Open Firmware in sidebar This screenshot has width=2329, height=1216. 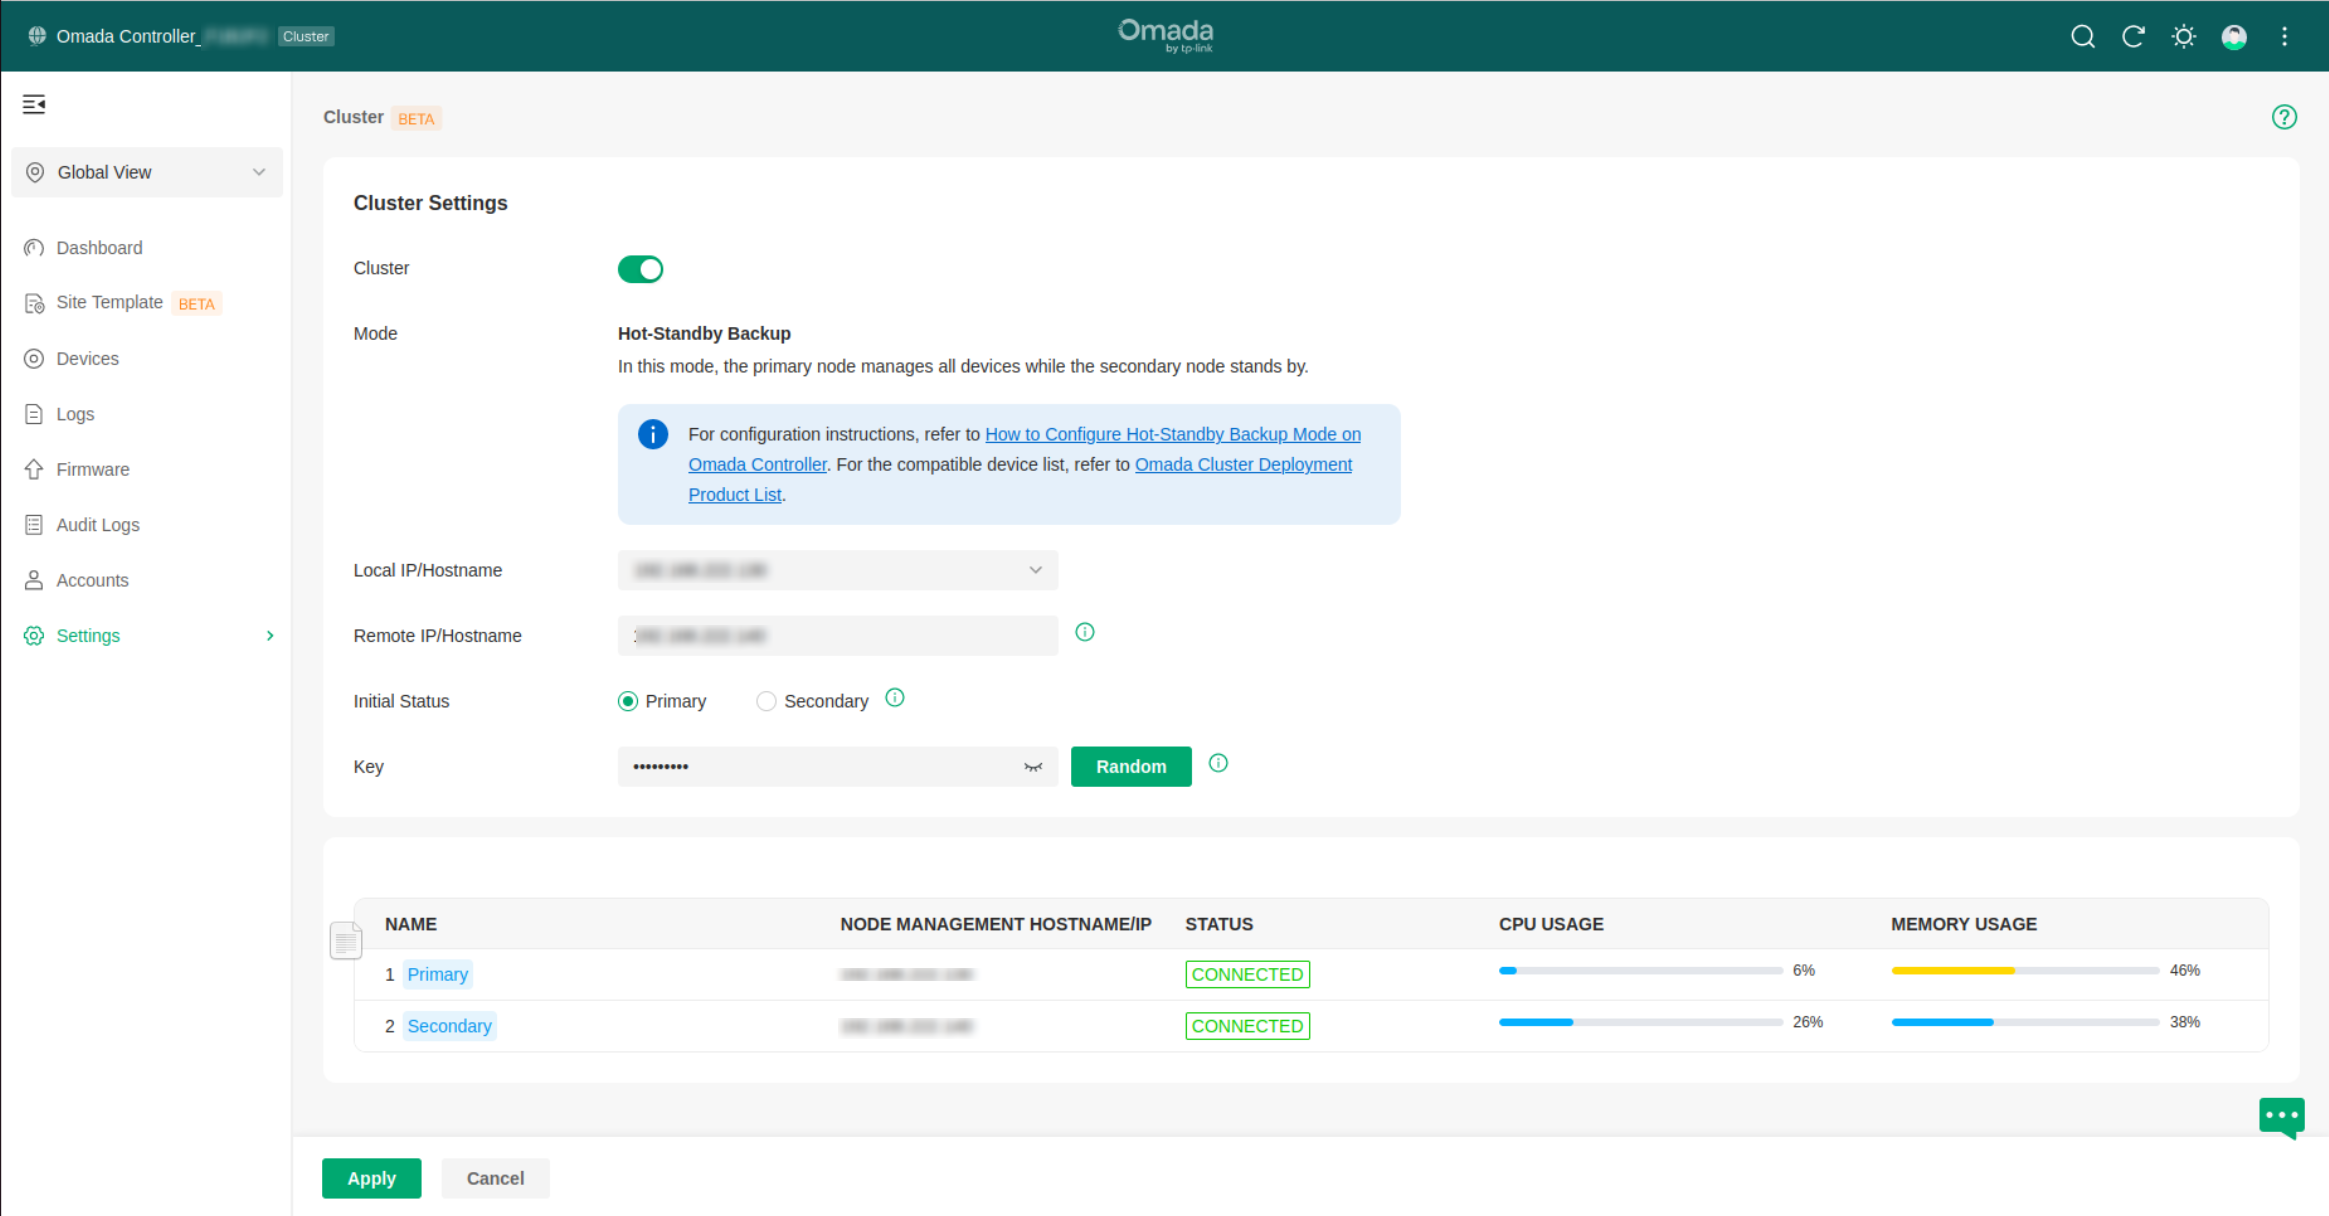[92, 470]
